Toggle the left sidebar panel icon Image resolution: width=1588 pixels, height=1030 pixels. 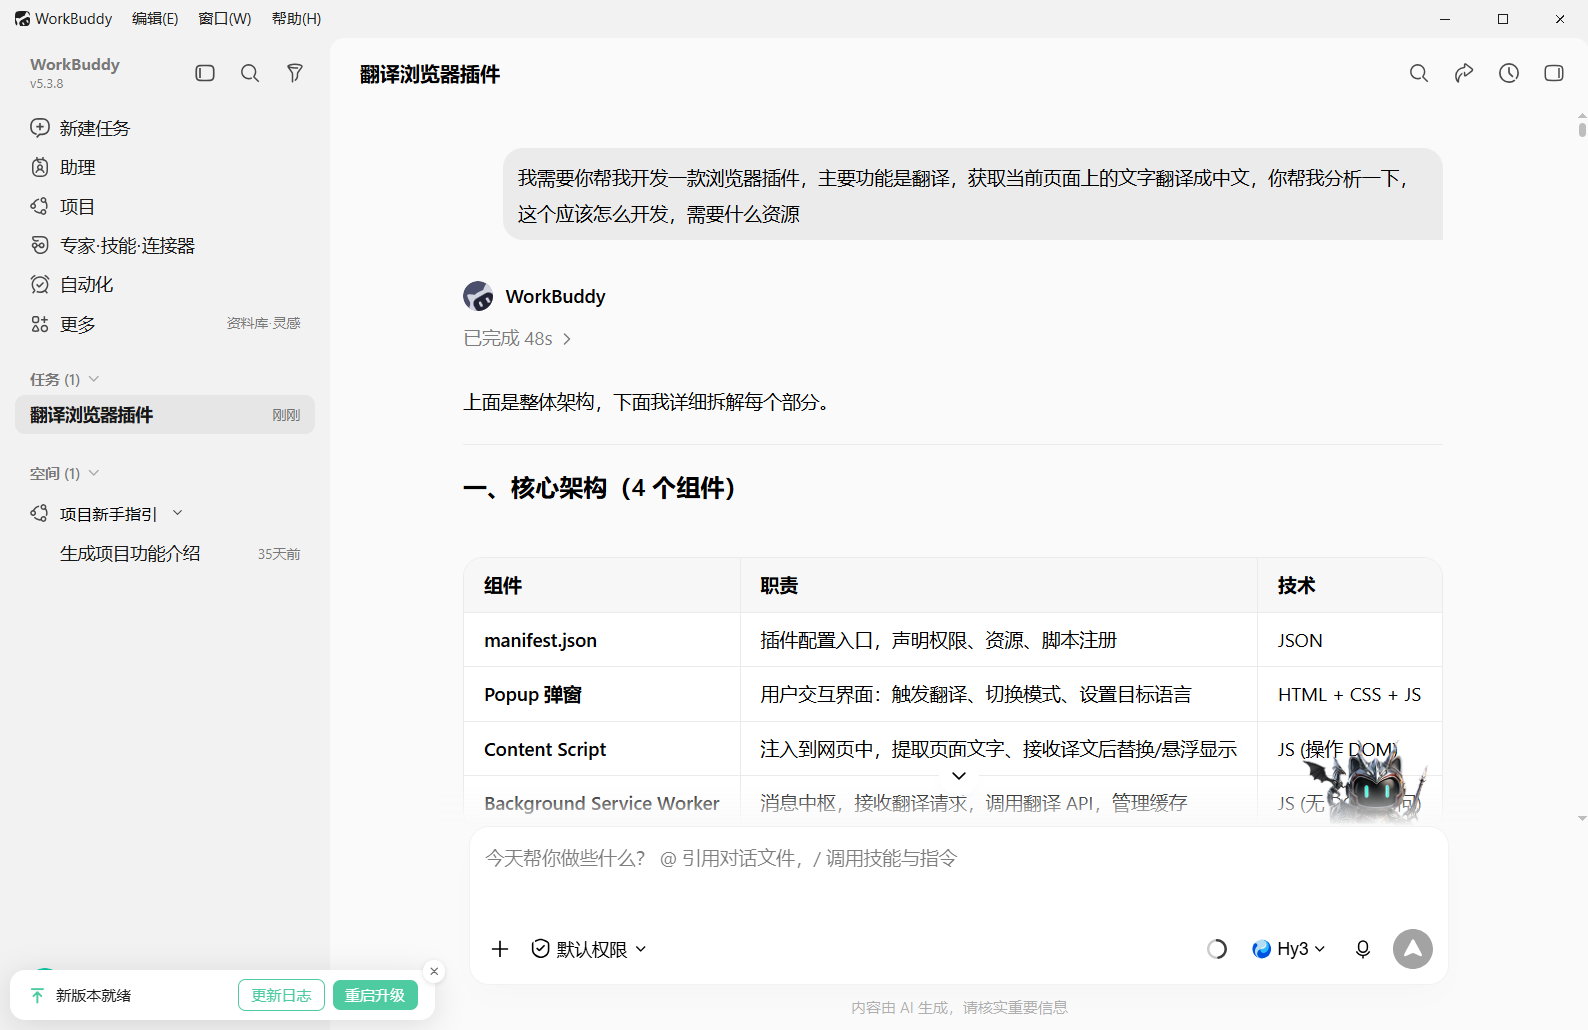[205, 73]
